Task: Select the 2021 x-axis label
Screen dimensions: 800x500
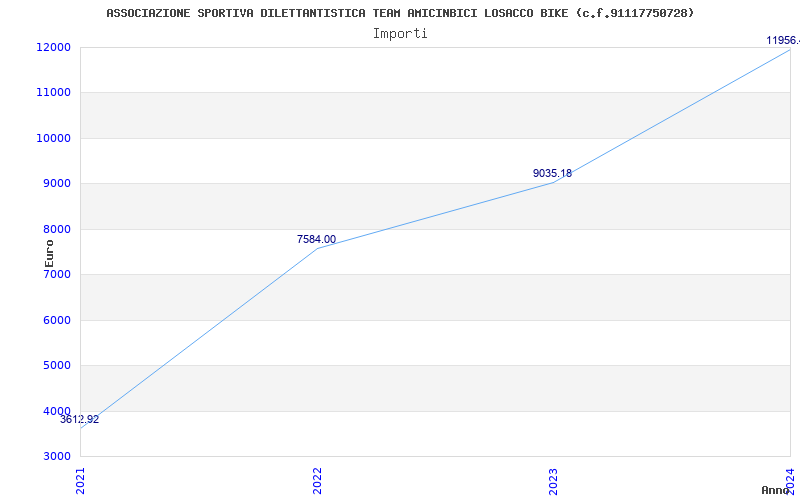Action: coord(81,481)
